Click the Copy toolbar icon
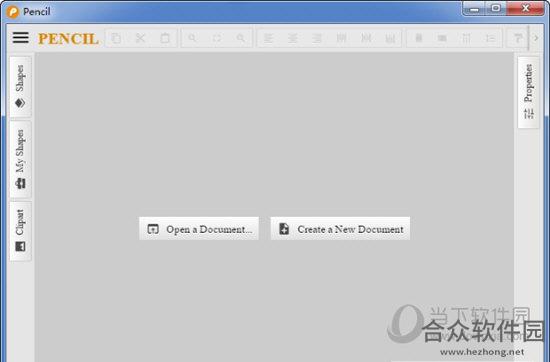Image resolution: width=550 pixels, height=362 pixels. coord(116,38)
